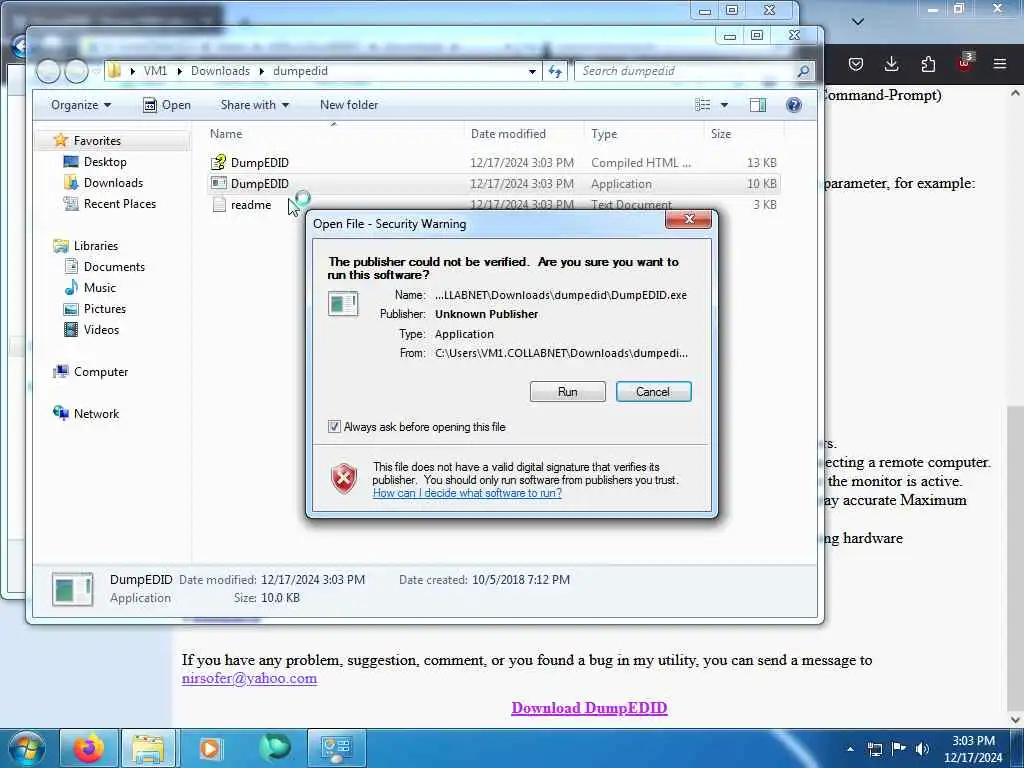1024x768 pixels.
Task: Open Firefox hamburger menu
Action: coord(999,64)
